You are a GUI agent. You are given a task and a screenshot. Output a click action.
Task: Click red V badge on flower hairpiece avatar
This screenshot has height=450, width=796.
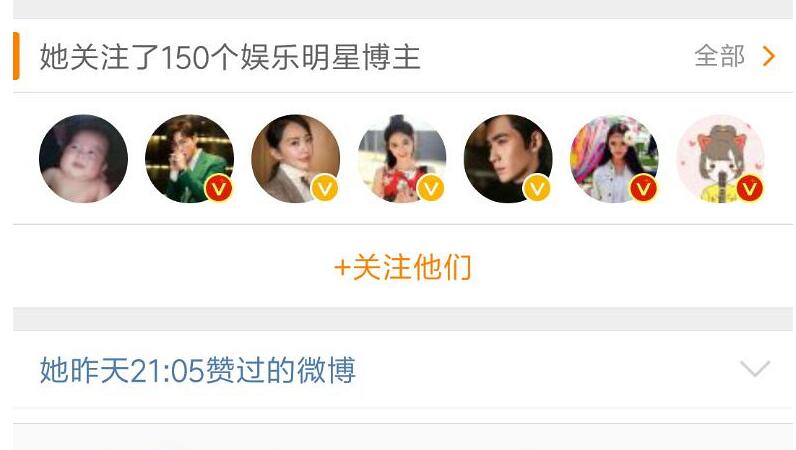[644, 188]
